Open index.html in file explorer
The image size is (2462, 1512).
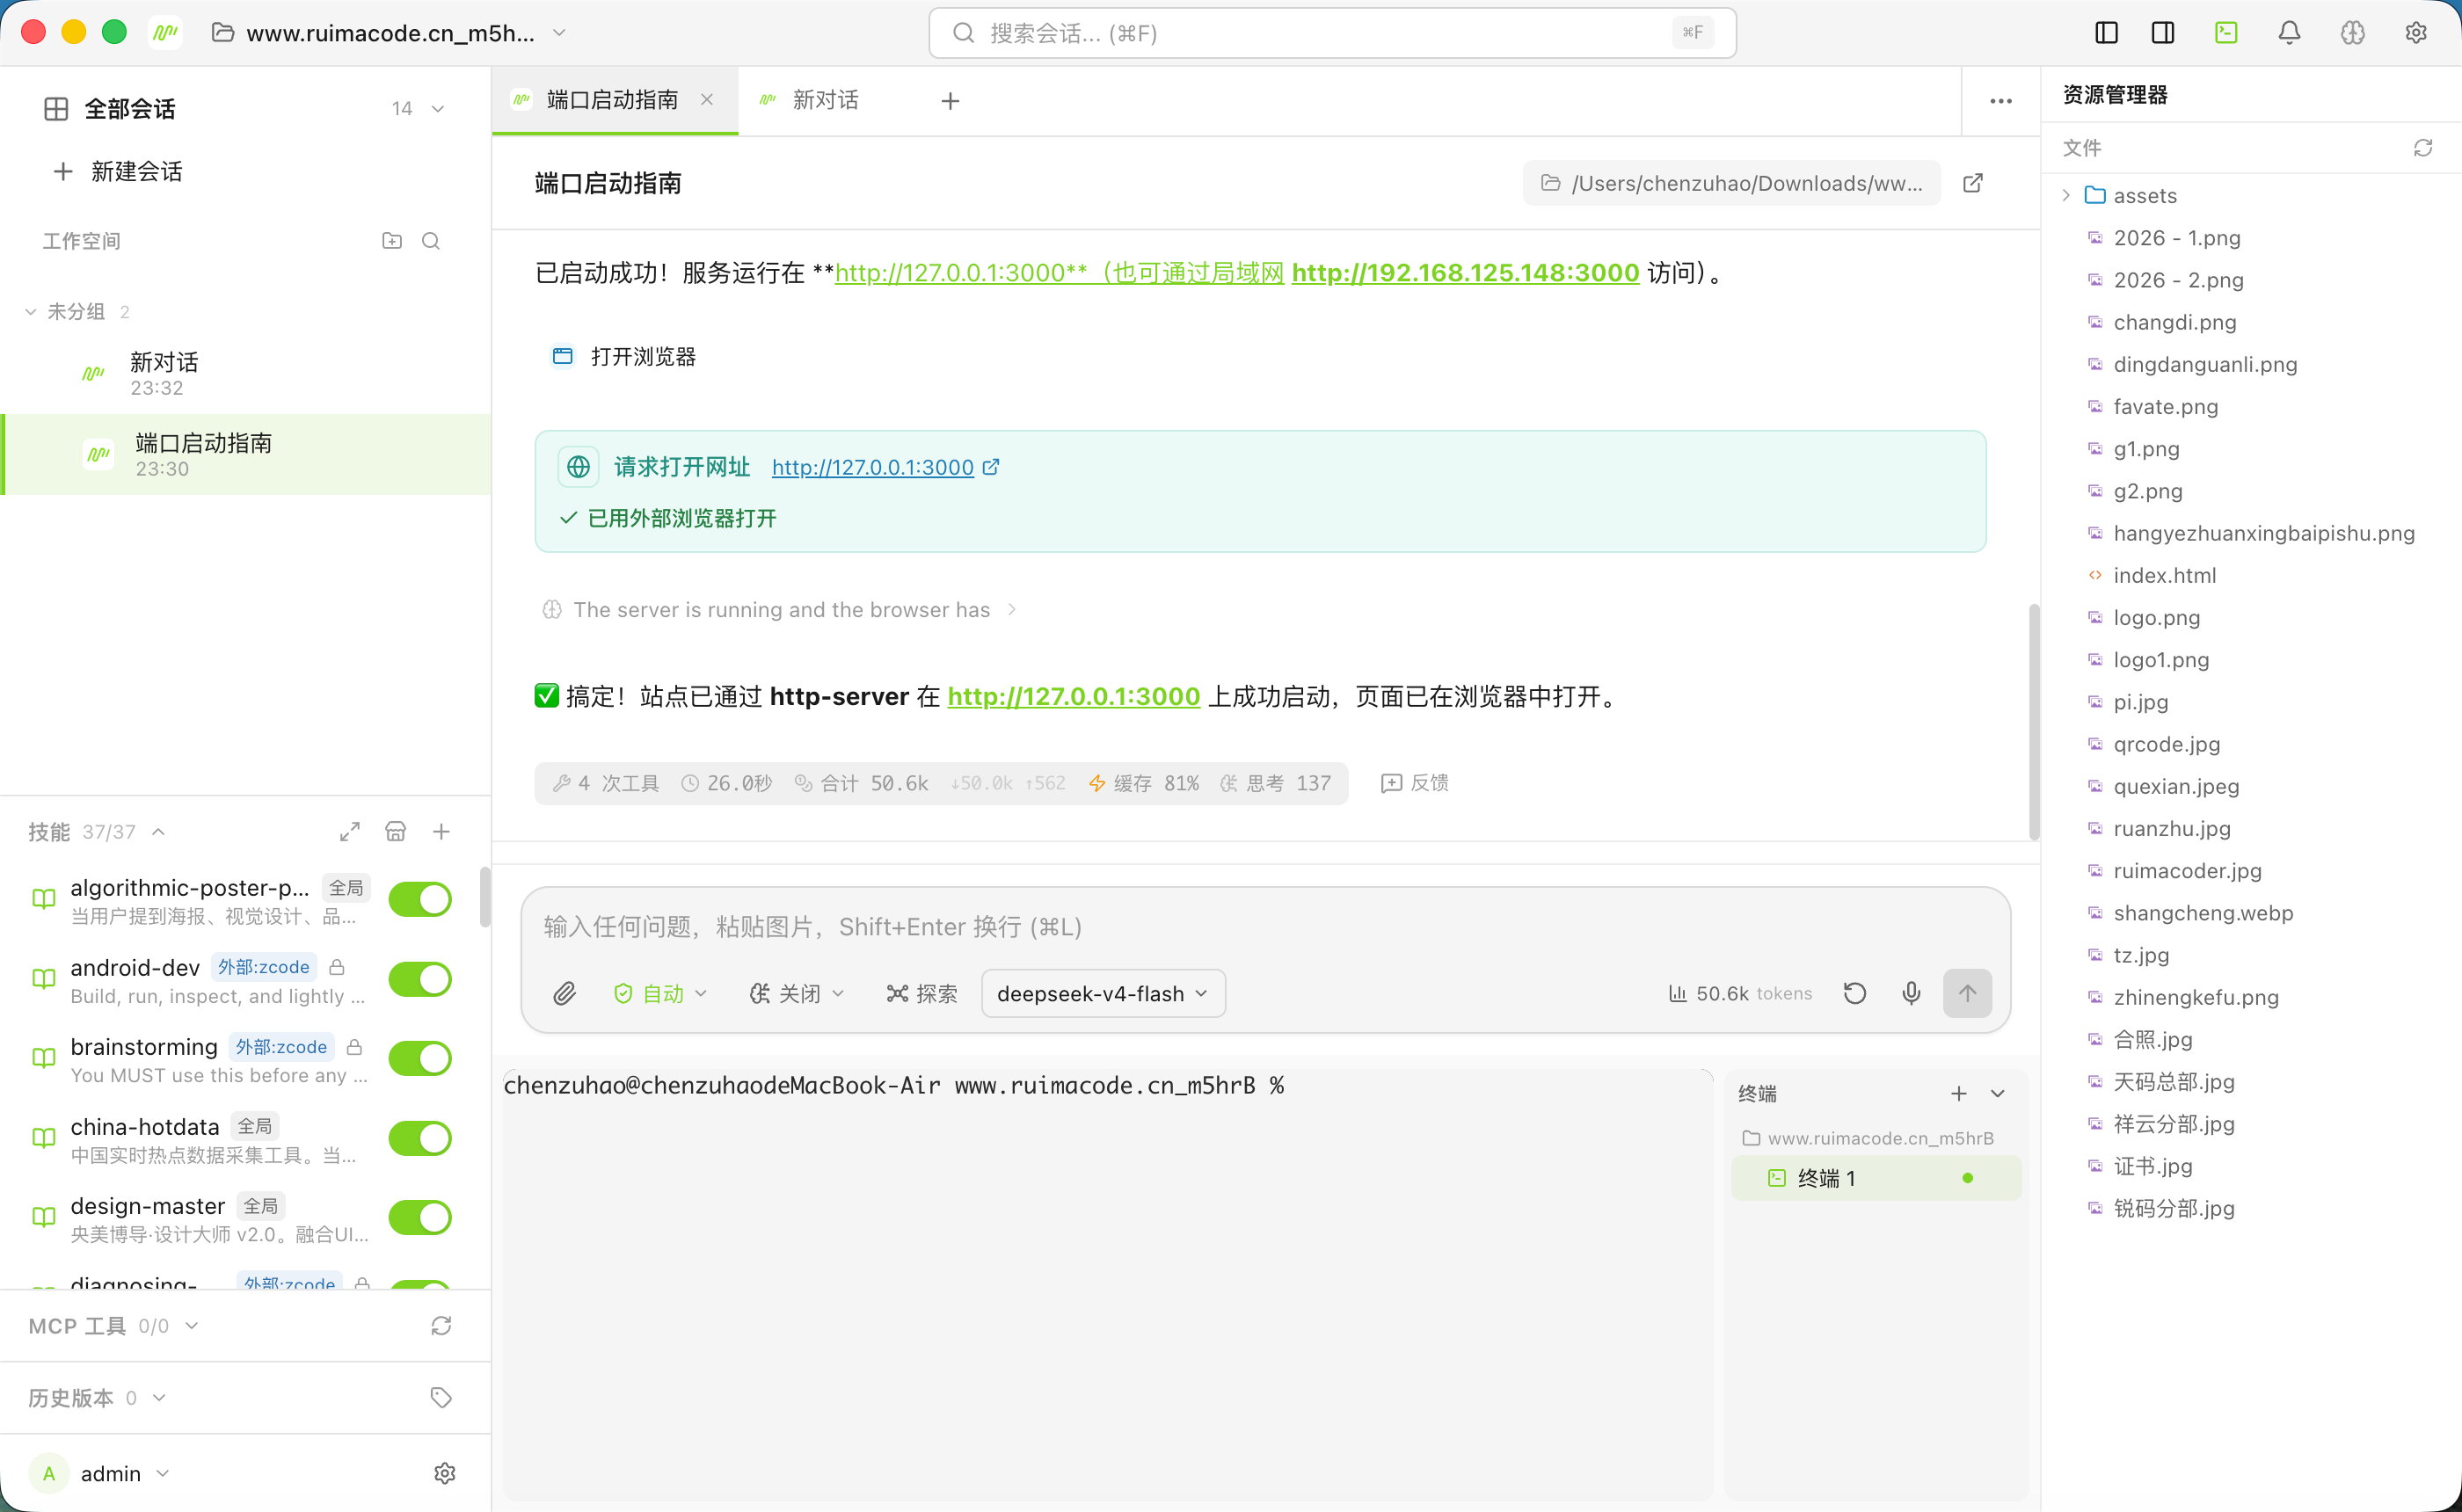coord(2165,575)
